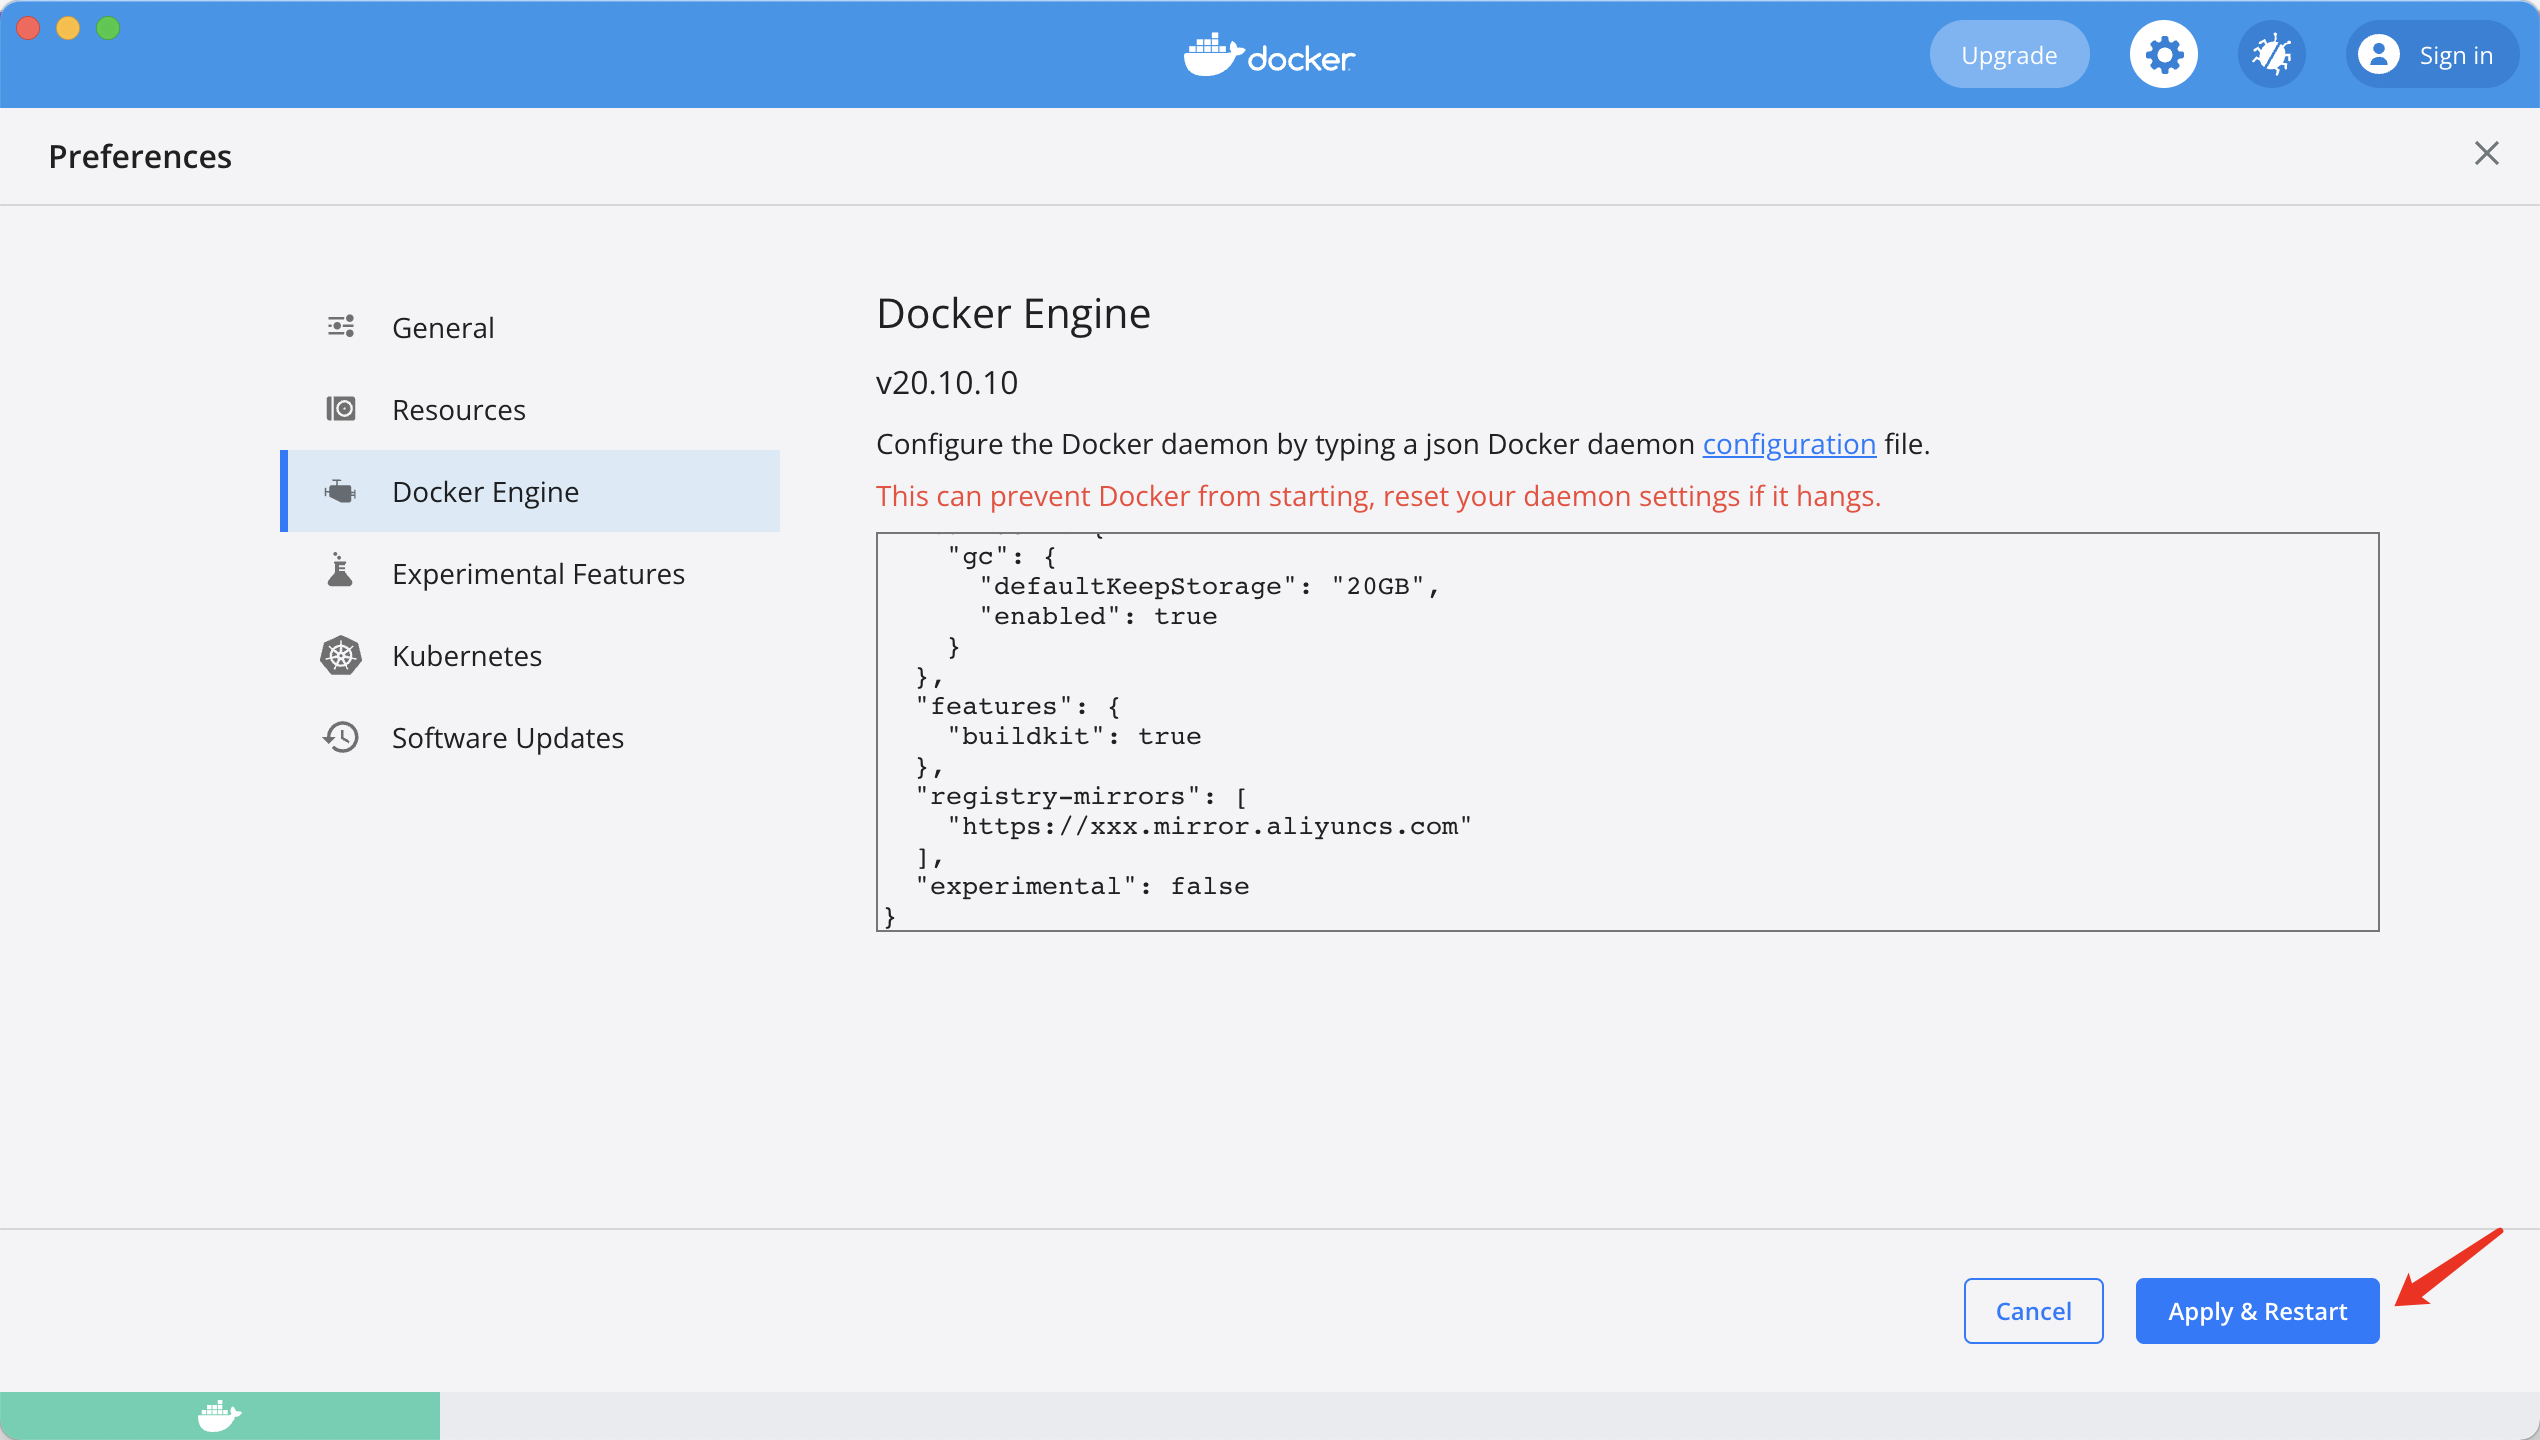
Task: Click the Docker Engine icon in sidebar
Action: pyautogui.click(x=341, y=491)
